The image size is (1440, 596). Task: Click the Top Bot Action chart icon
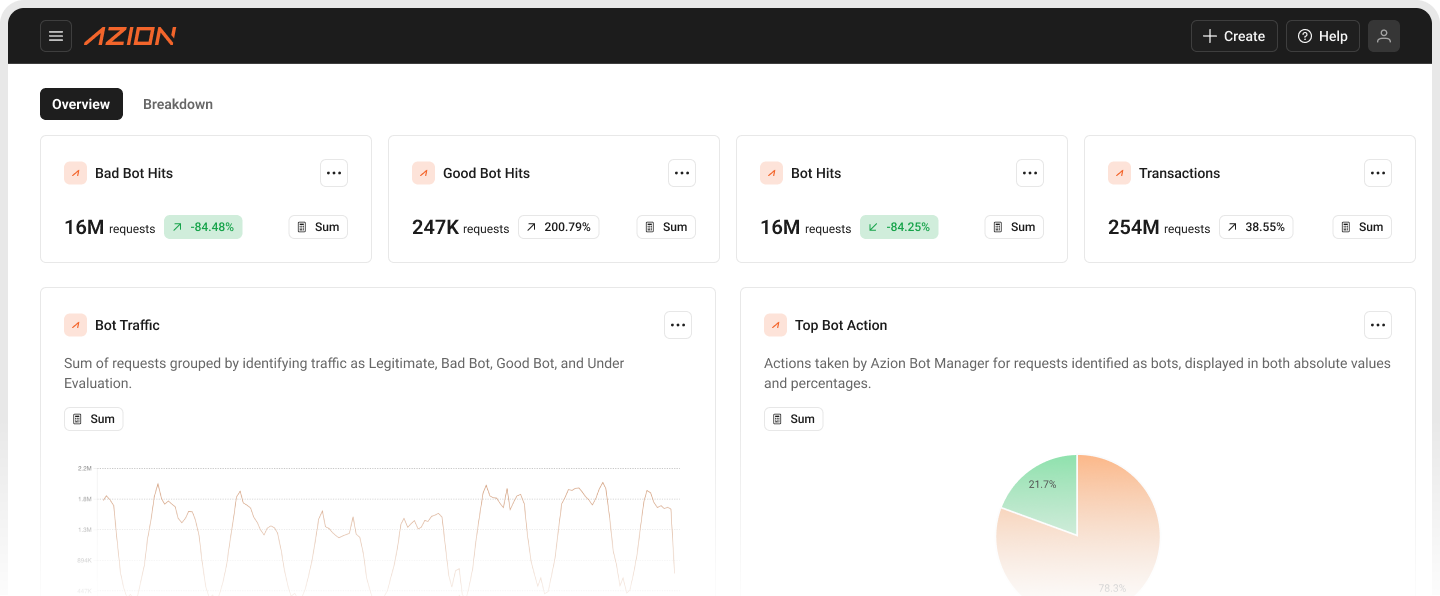(x=776, y=325)
